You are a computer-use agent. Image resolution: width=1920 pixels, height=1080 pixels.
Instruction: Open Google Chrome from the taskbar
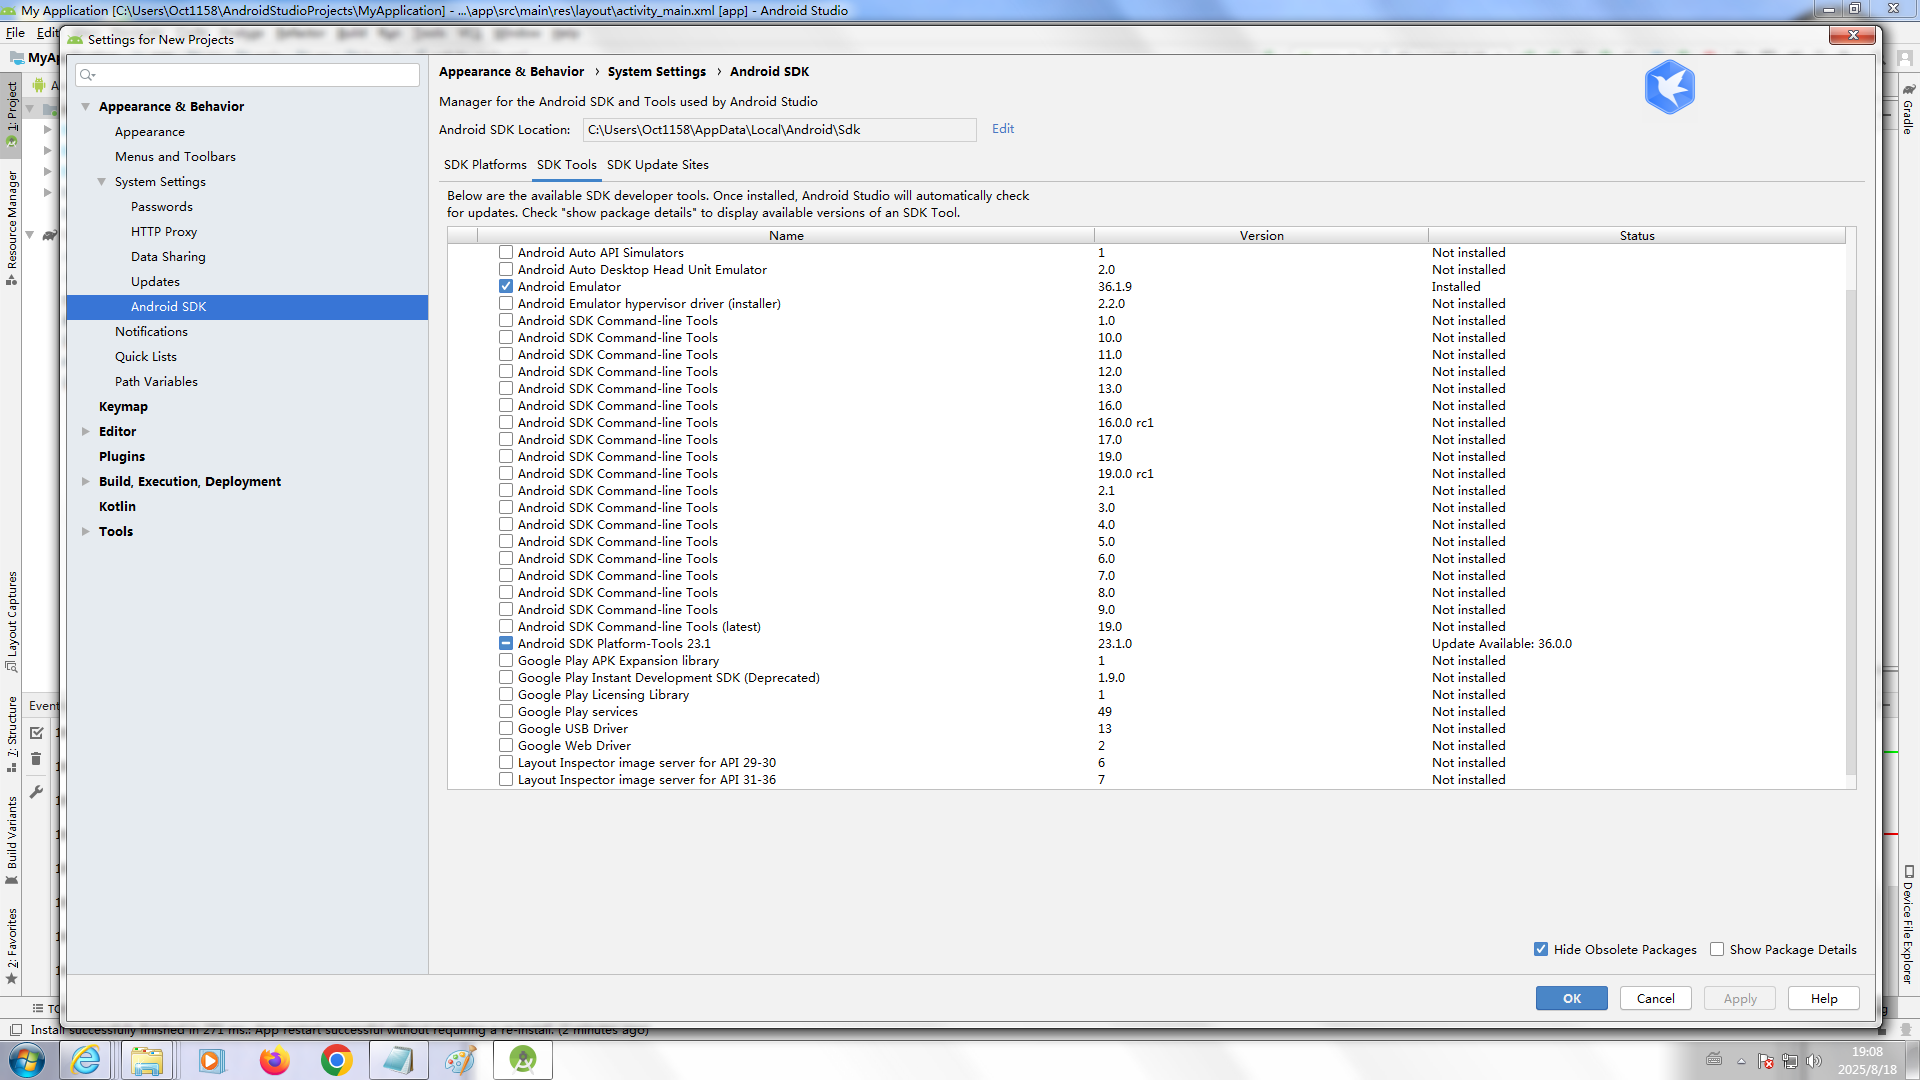pyautogui.click(x=337, y=1060)
